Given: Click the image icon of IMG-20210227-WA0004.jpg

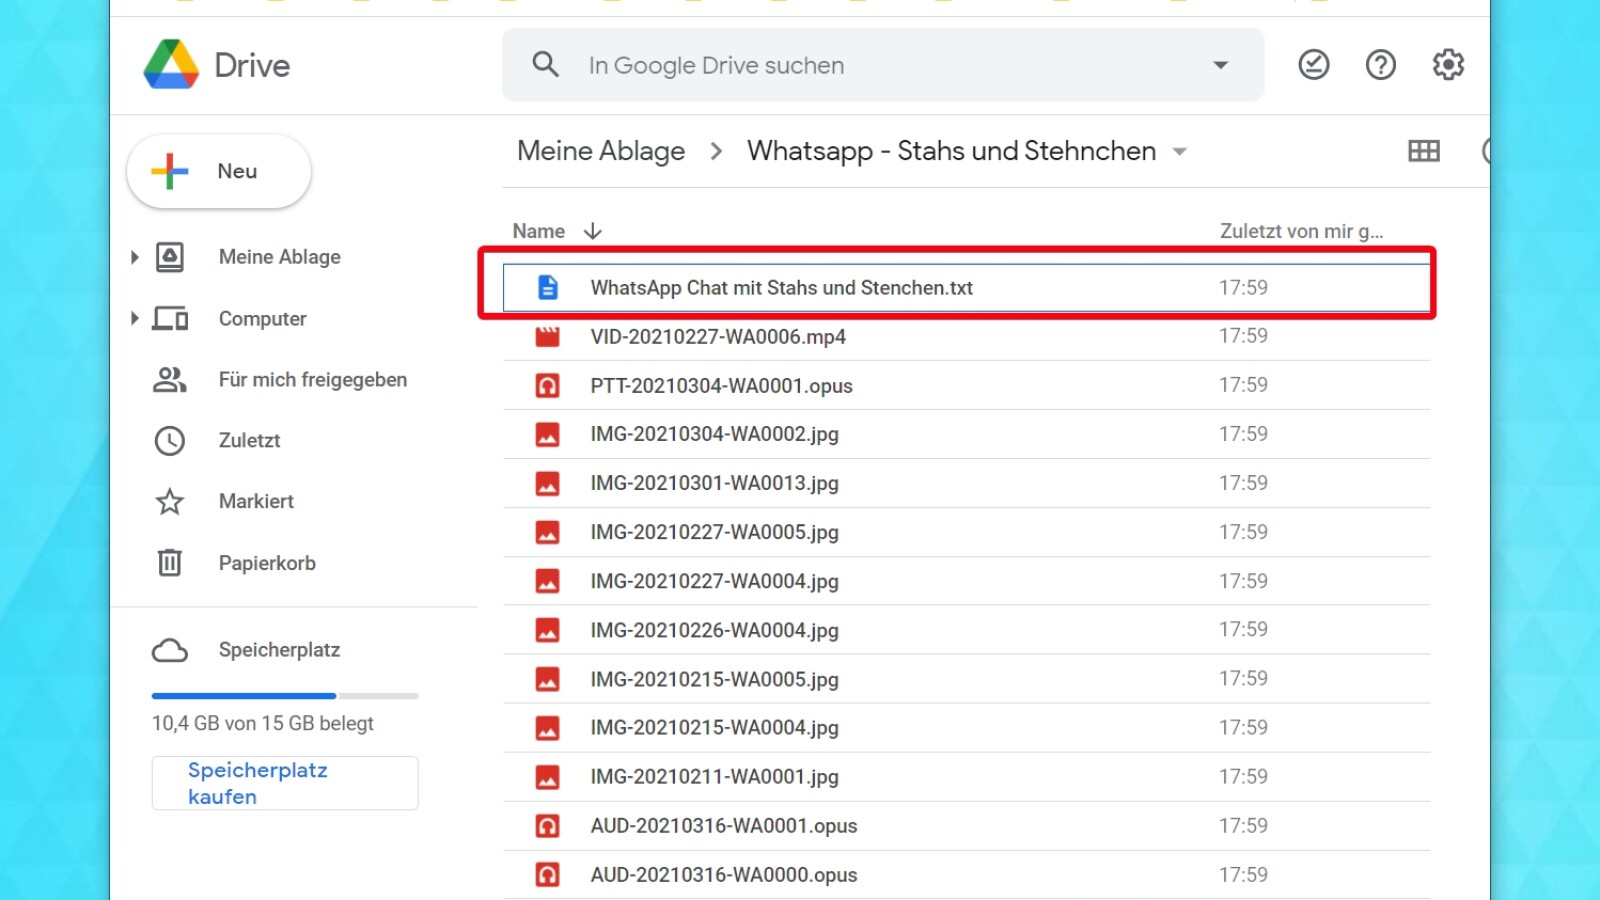Looking at the screenshot, I should [548, 582].
